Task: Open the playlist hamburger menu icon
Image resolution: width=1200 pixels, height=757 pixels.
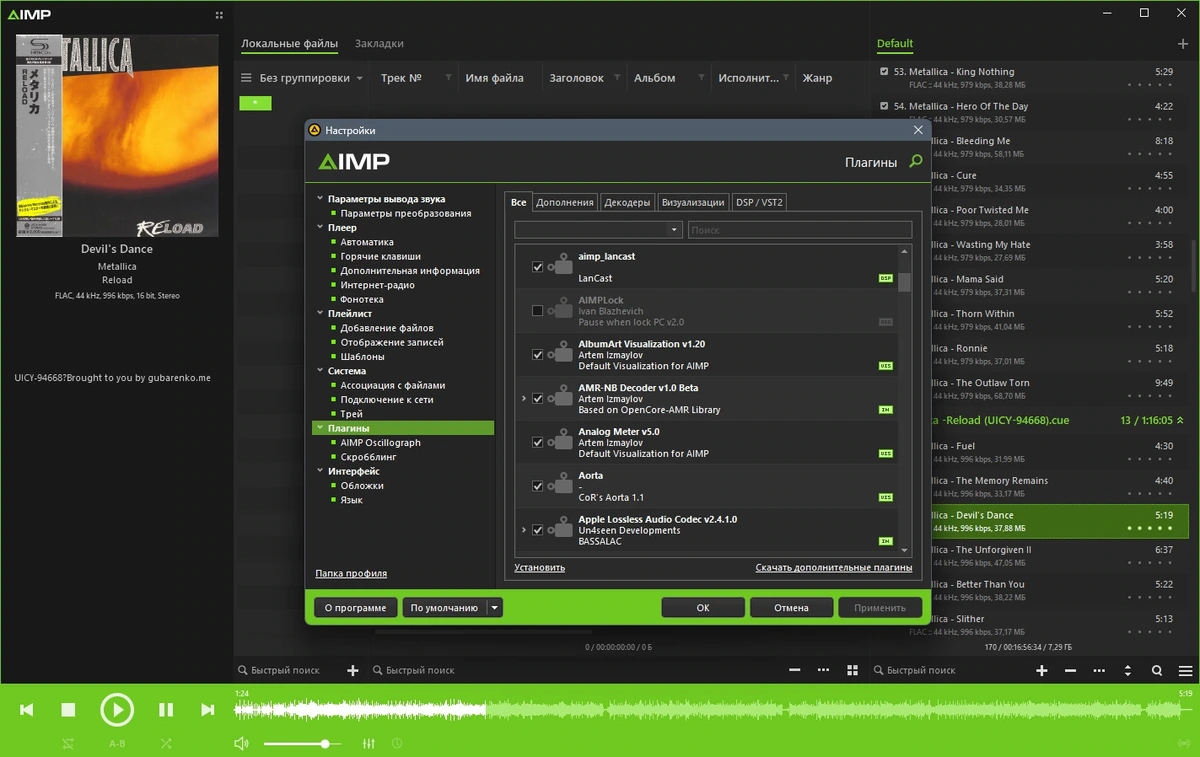Action: click(1185, 671)
